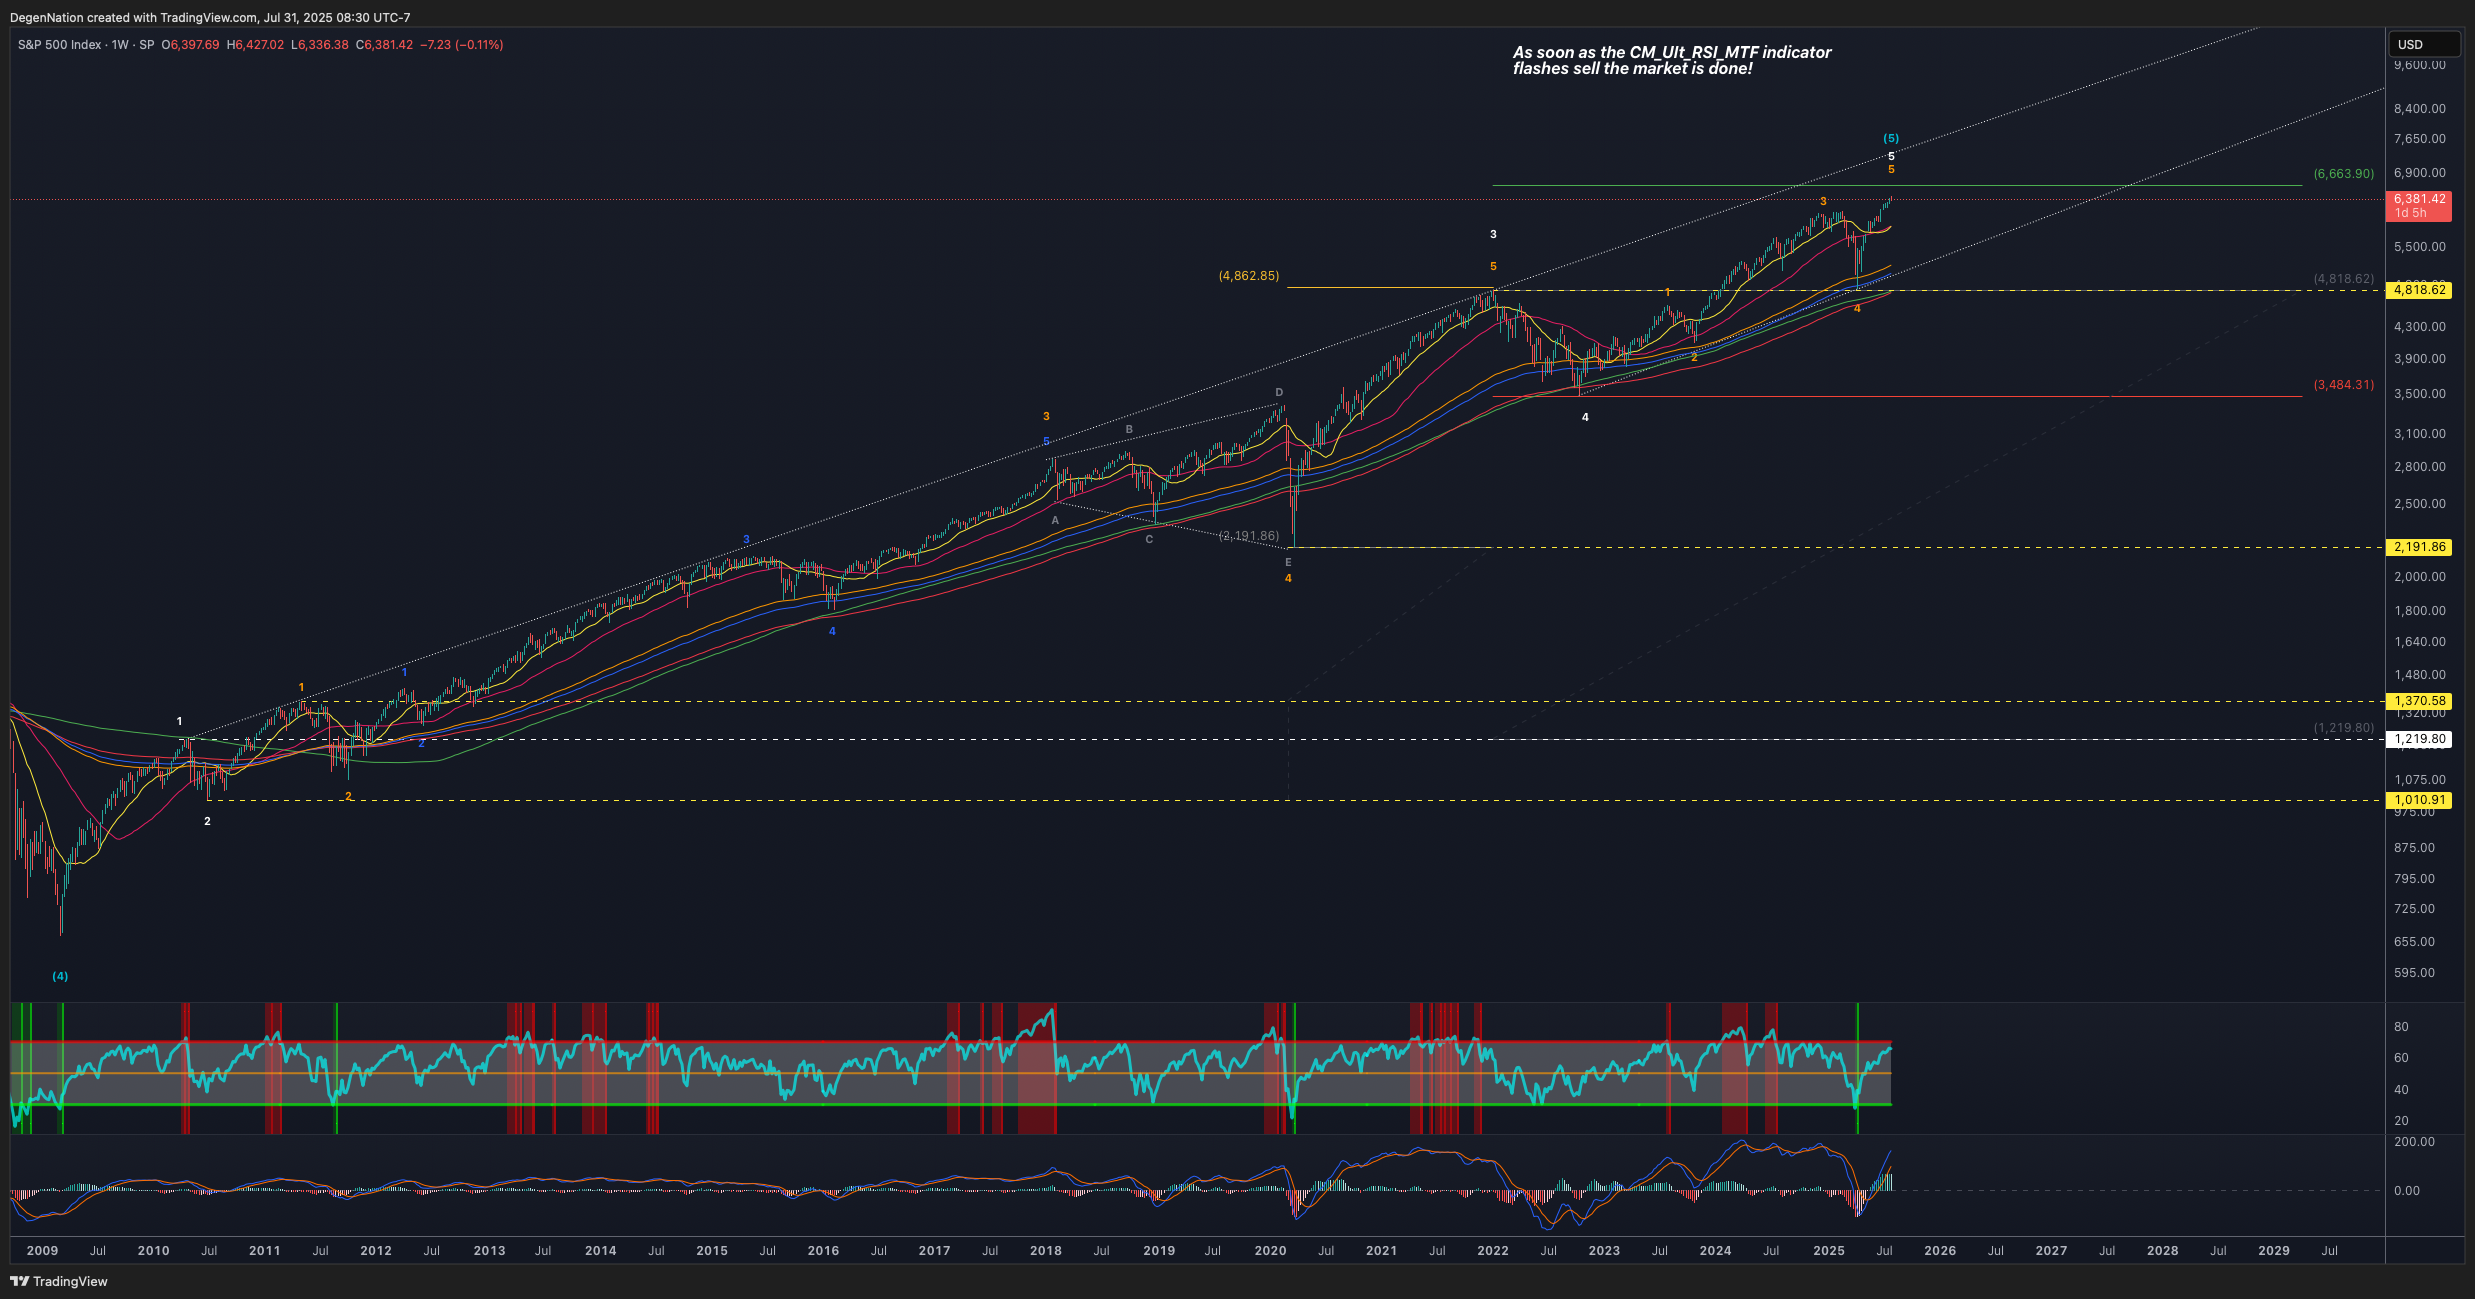This screenshot has height=1299, width=2475.
Task: Click the 8,400.00 price scale value
Action: pos(2420,108)
